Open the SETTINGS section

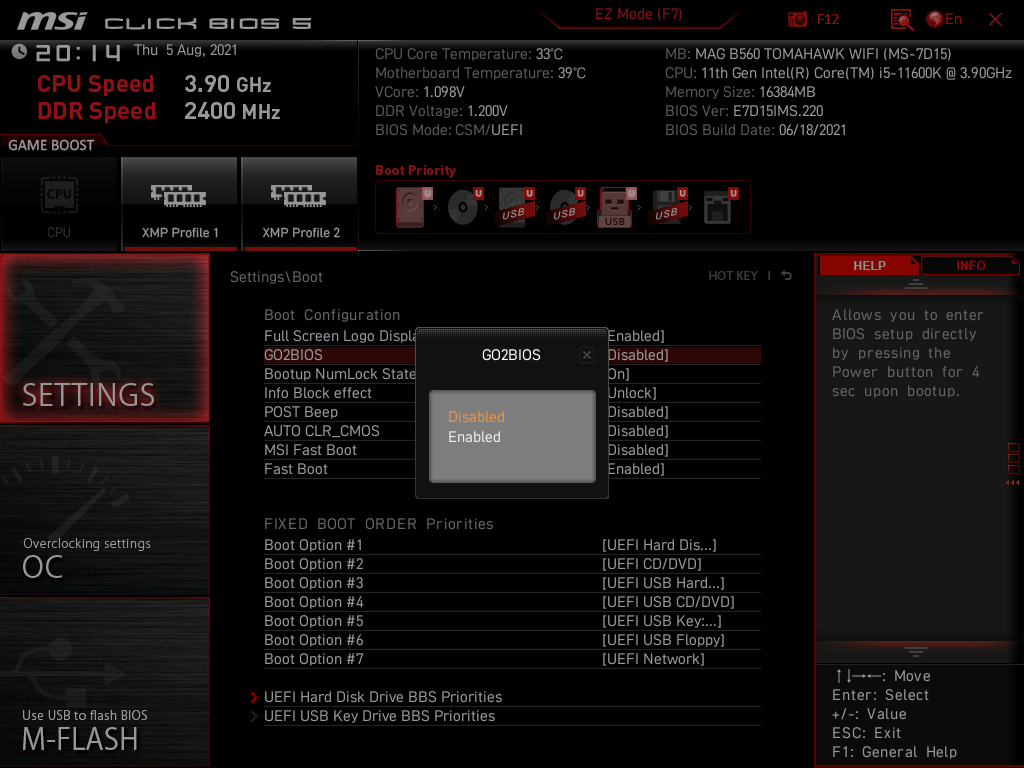click(x=104, y=338)
